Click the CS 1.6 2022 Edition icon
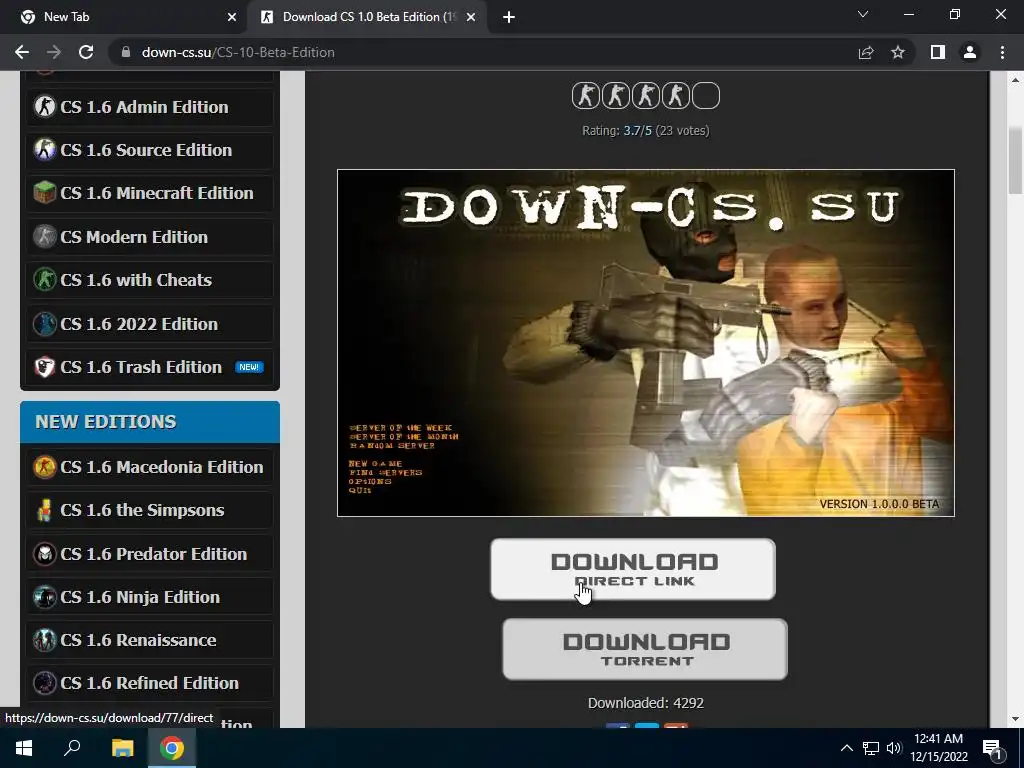This screenshot has height=768, width=1024. [x=44, y=323]
